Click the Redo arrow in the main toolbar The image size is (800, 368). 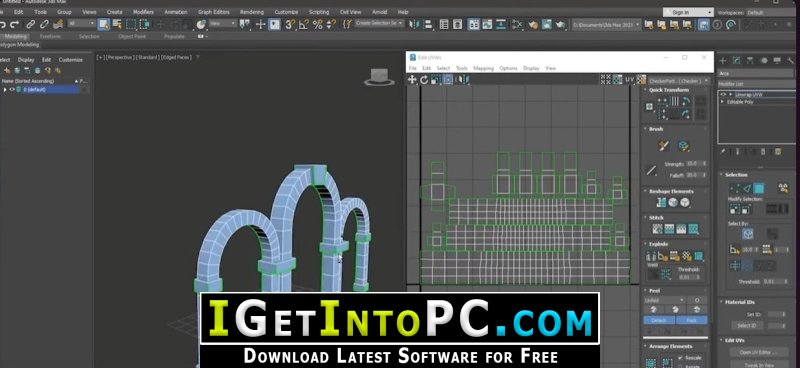(14, 24)
